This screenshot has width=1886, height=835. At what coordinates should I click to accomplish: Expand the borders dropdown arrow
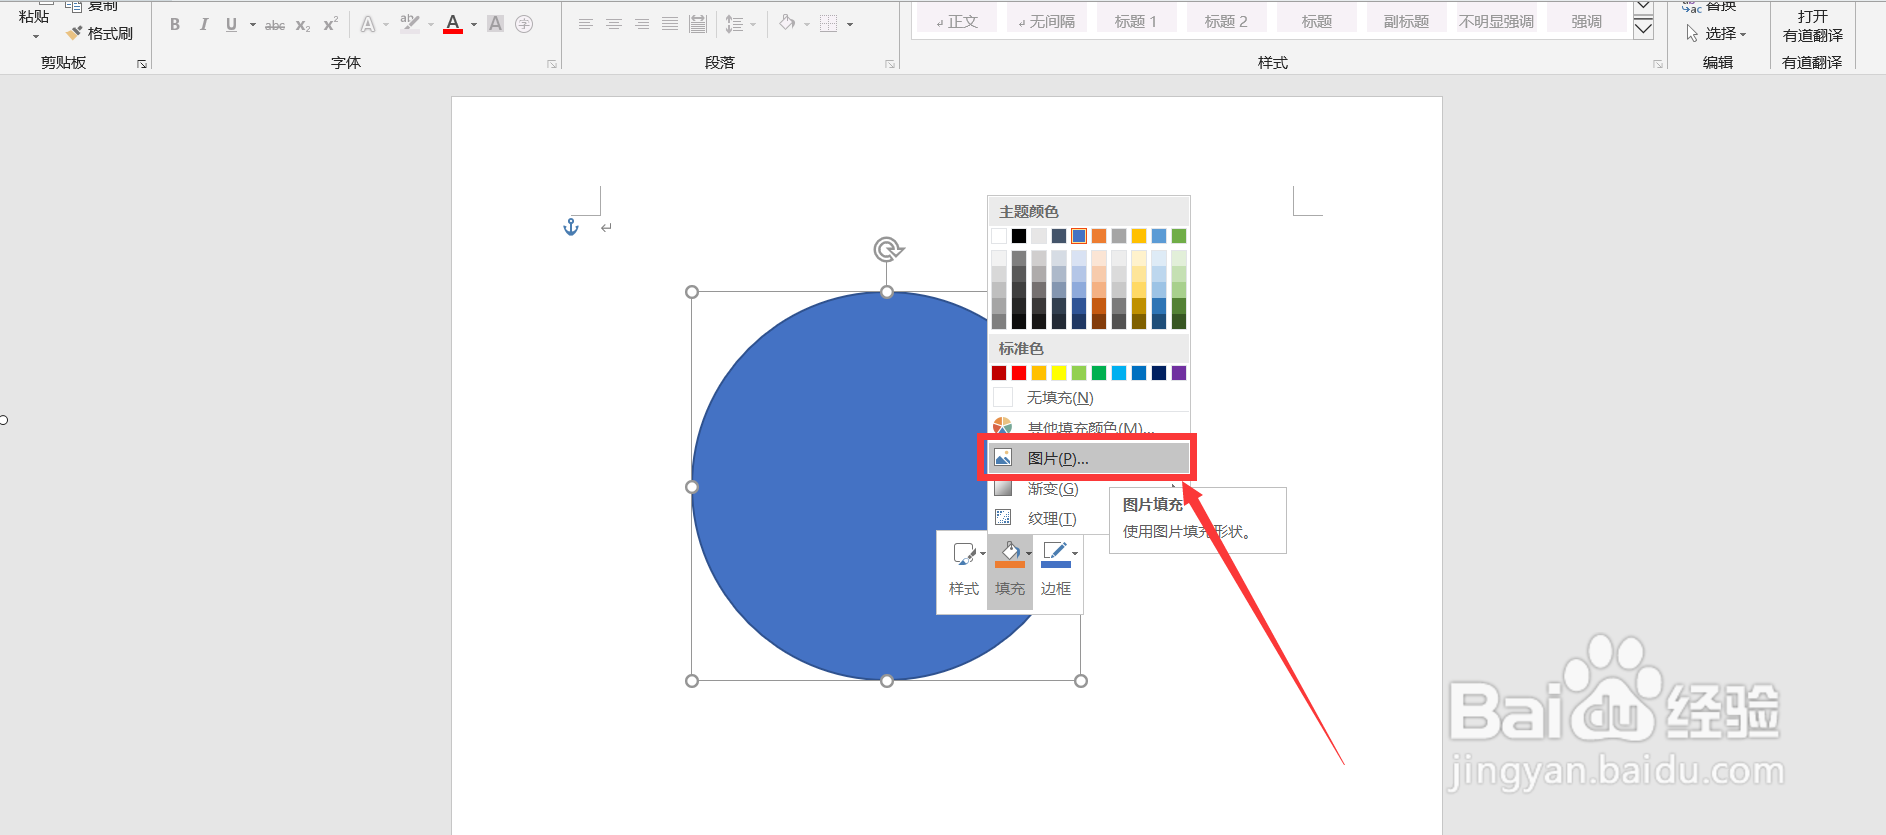coord(850,24)
